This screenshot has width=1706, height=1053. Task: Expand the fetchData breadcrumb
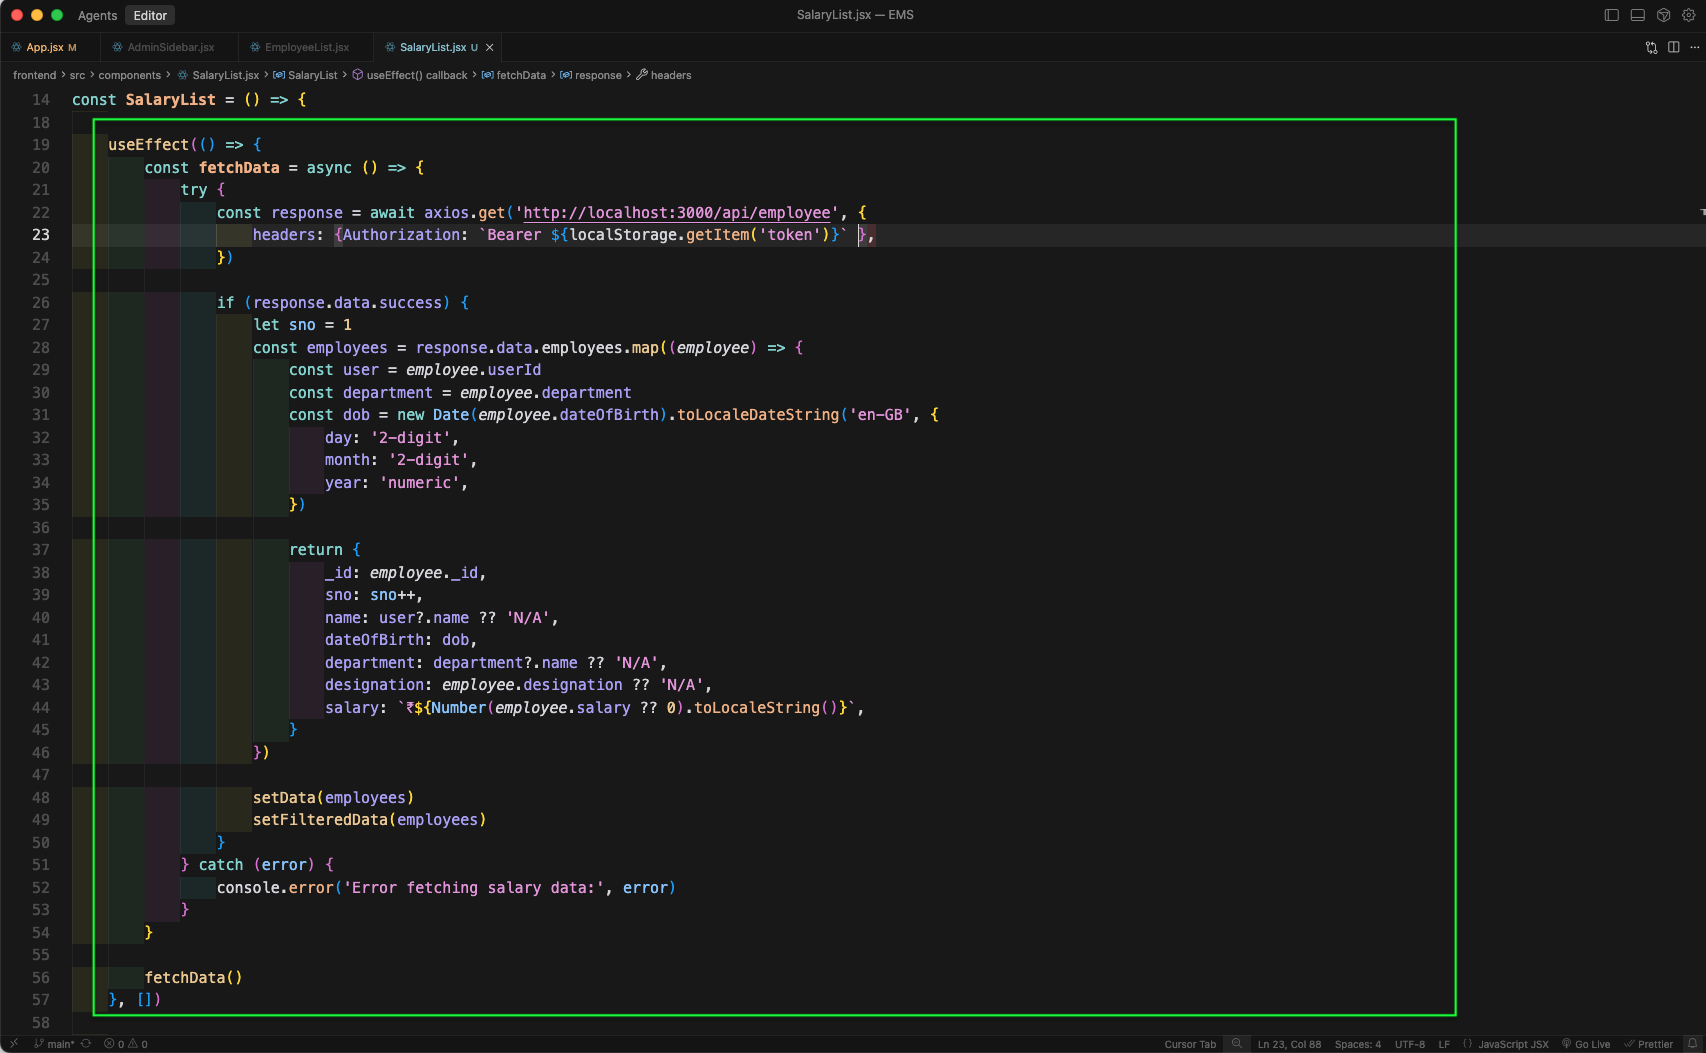521,75
